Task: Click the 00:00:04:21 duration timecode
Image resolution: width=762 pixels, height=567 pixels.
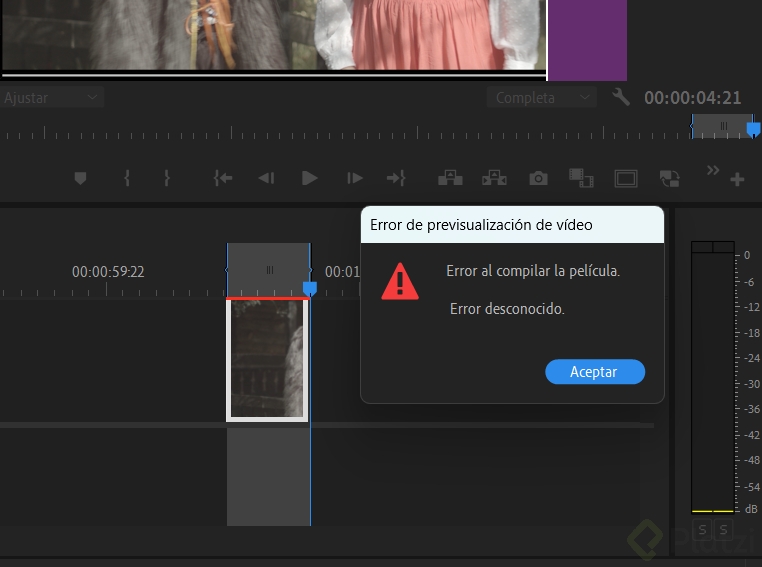Action: tap(693, 98)
